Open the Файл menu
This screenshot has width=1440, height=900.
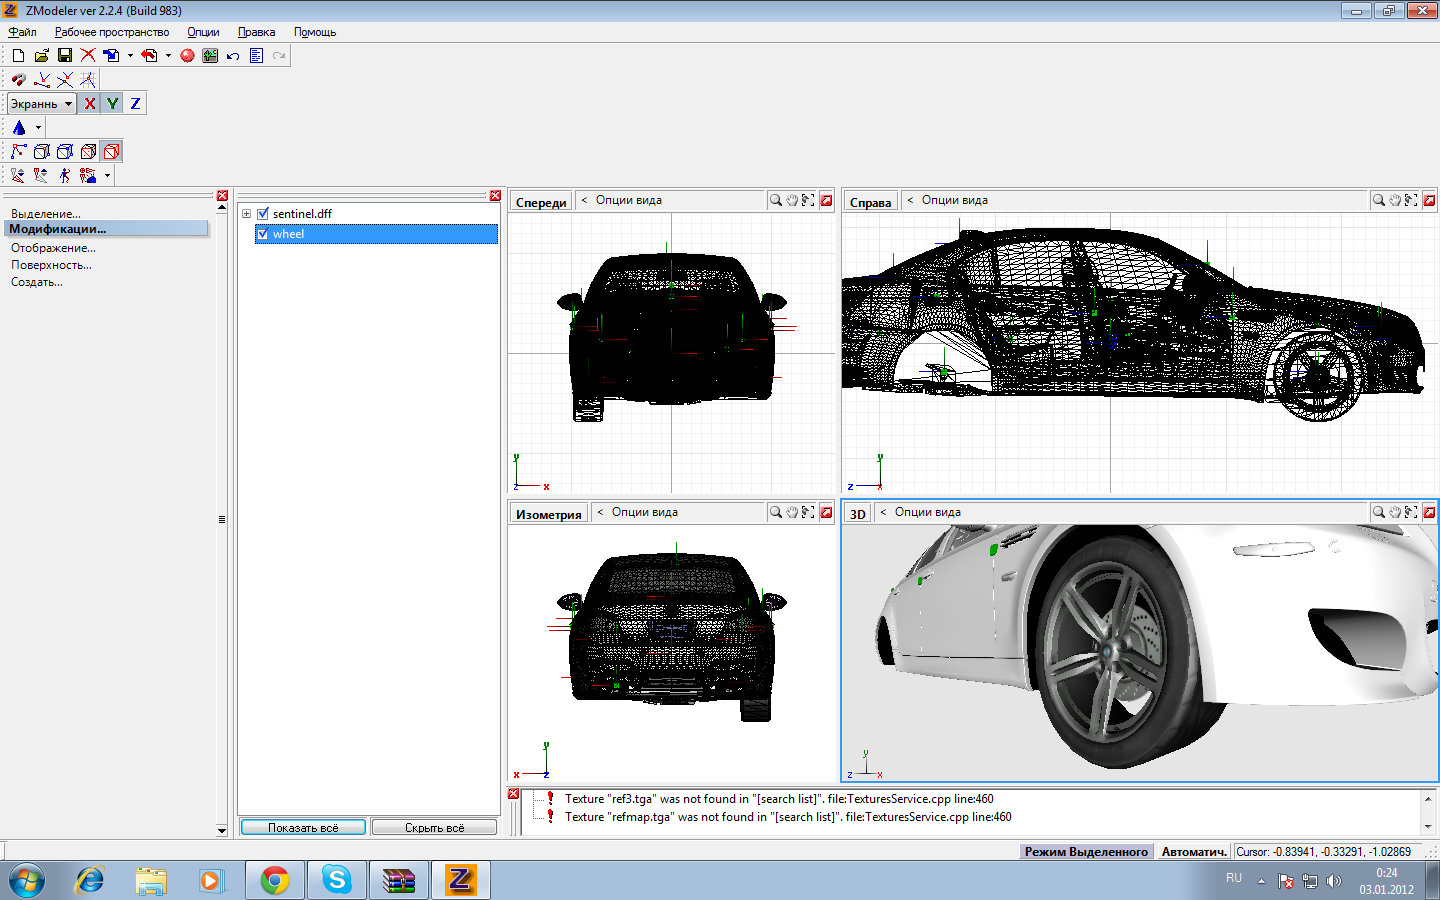[22, 32]
